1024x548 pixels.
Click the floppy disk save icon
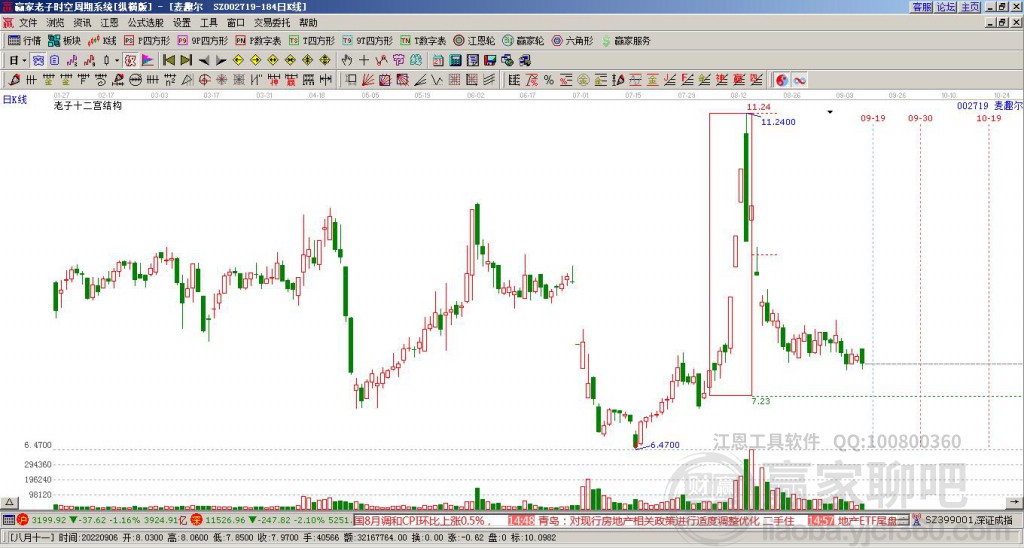click(490, 60)
